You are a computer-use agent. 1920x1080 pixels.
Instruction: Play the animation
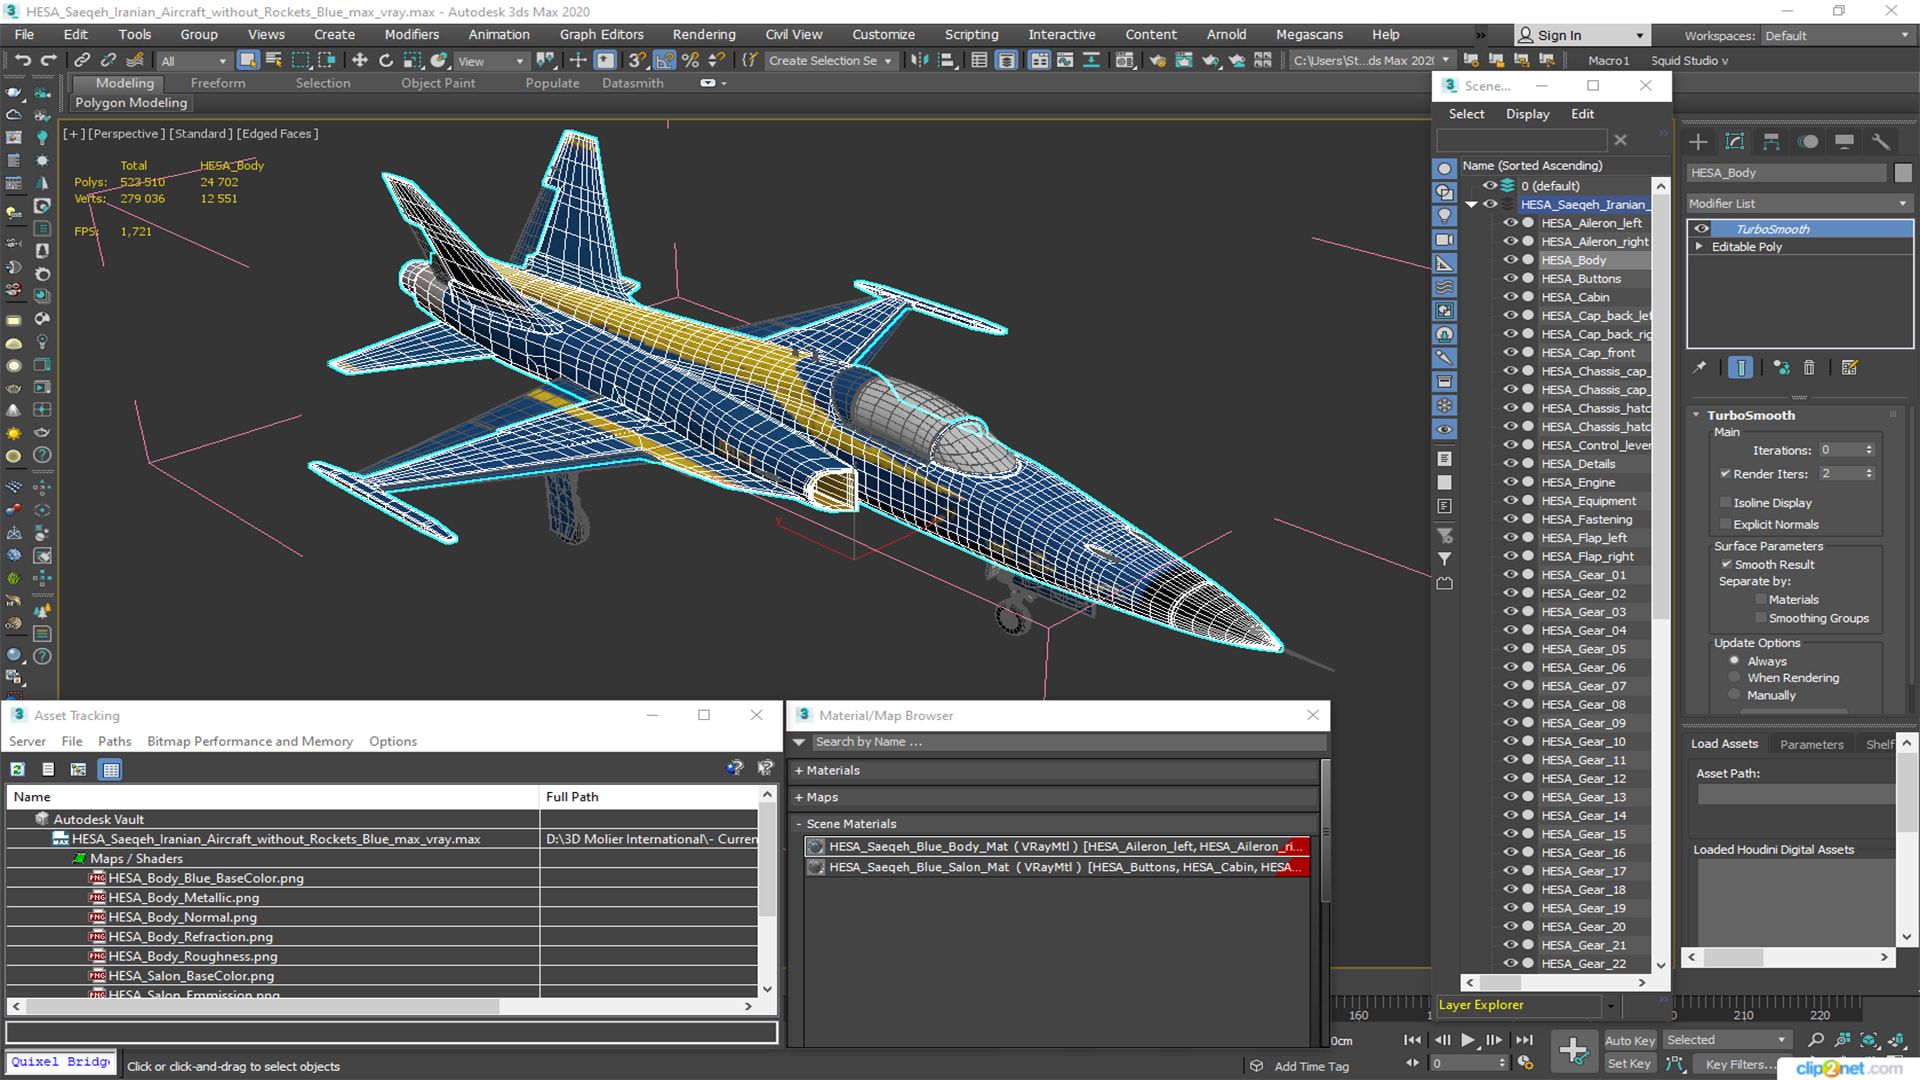1467,1040
